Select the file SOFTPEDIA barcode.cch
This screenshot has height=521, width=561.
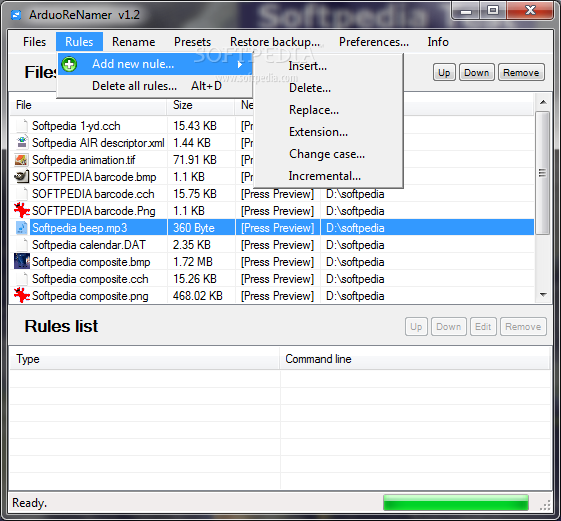(93, 194)
